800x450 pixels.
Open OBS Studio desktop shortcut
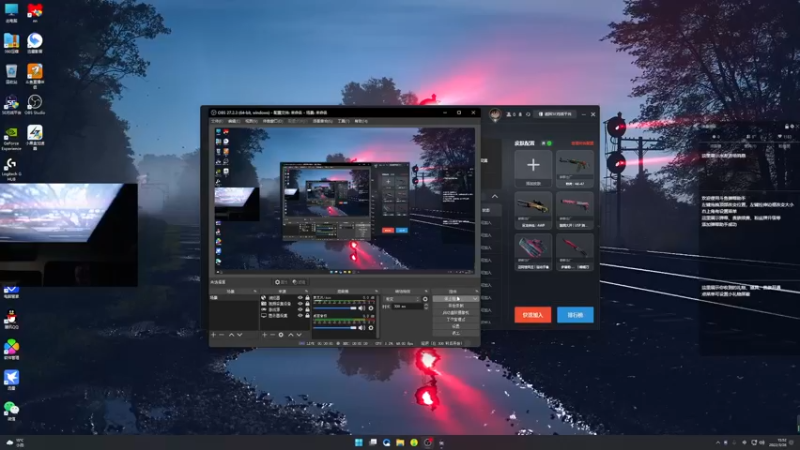click(x=35, y=105)
